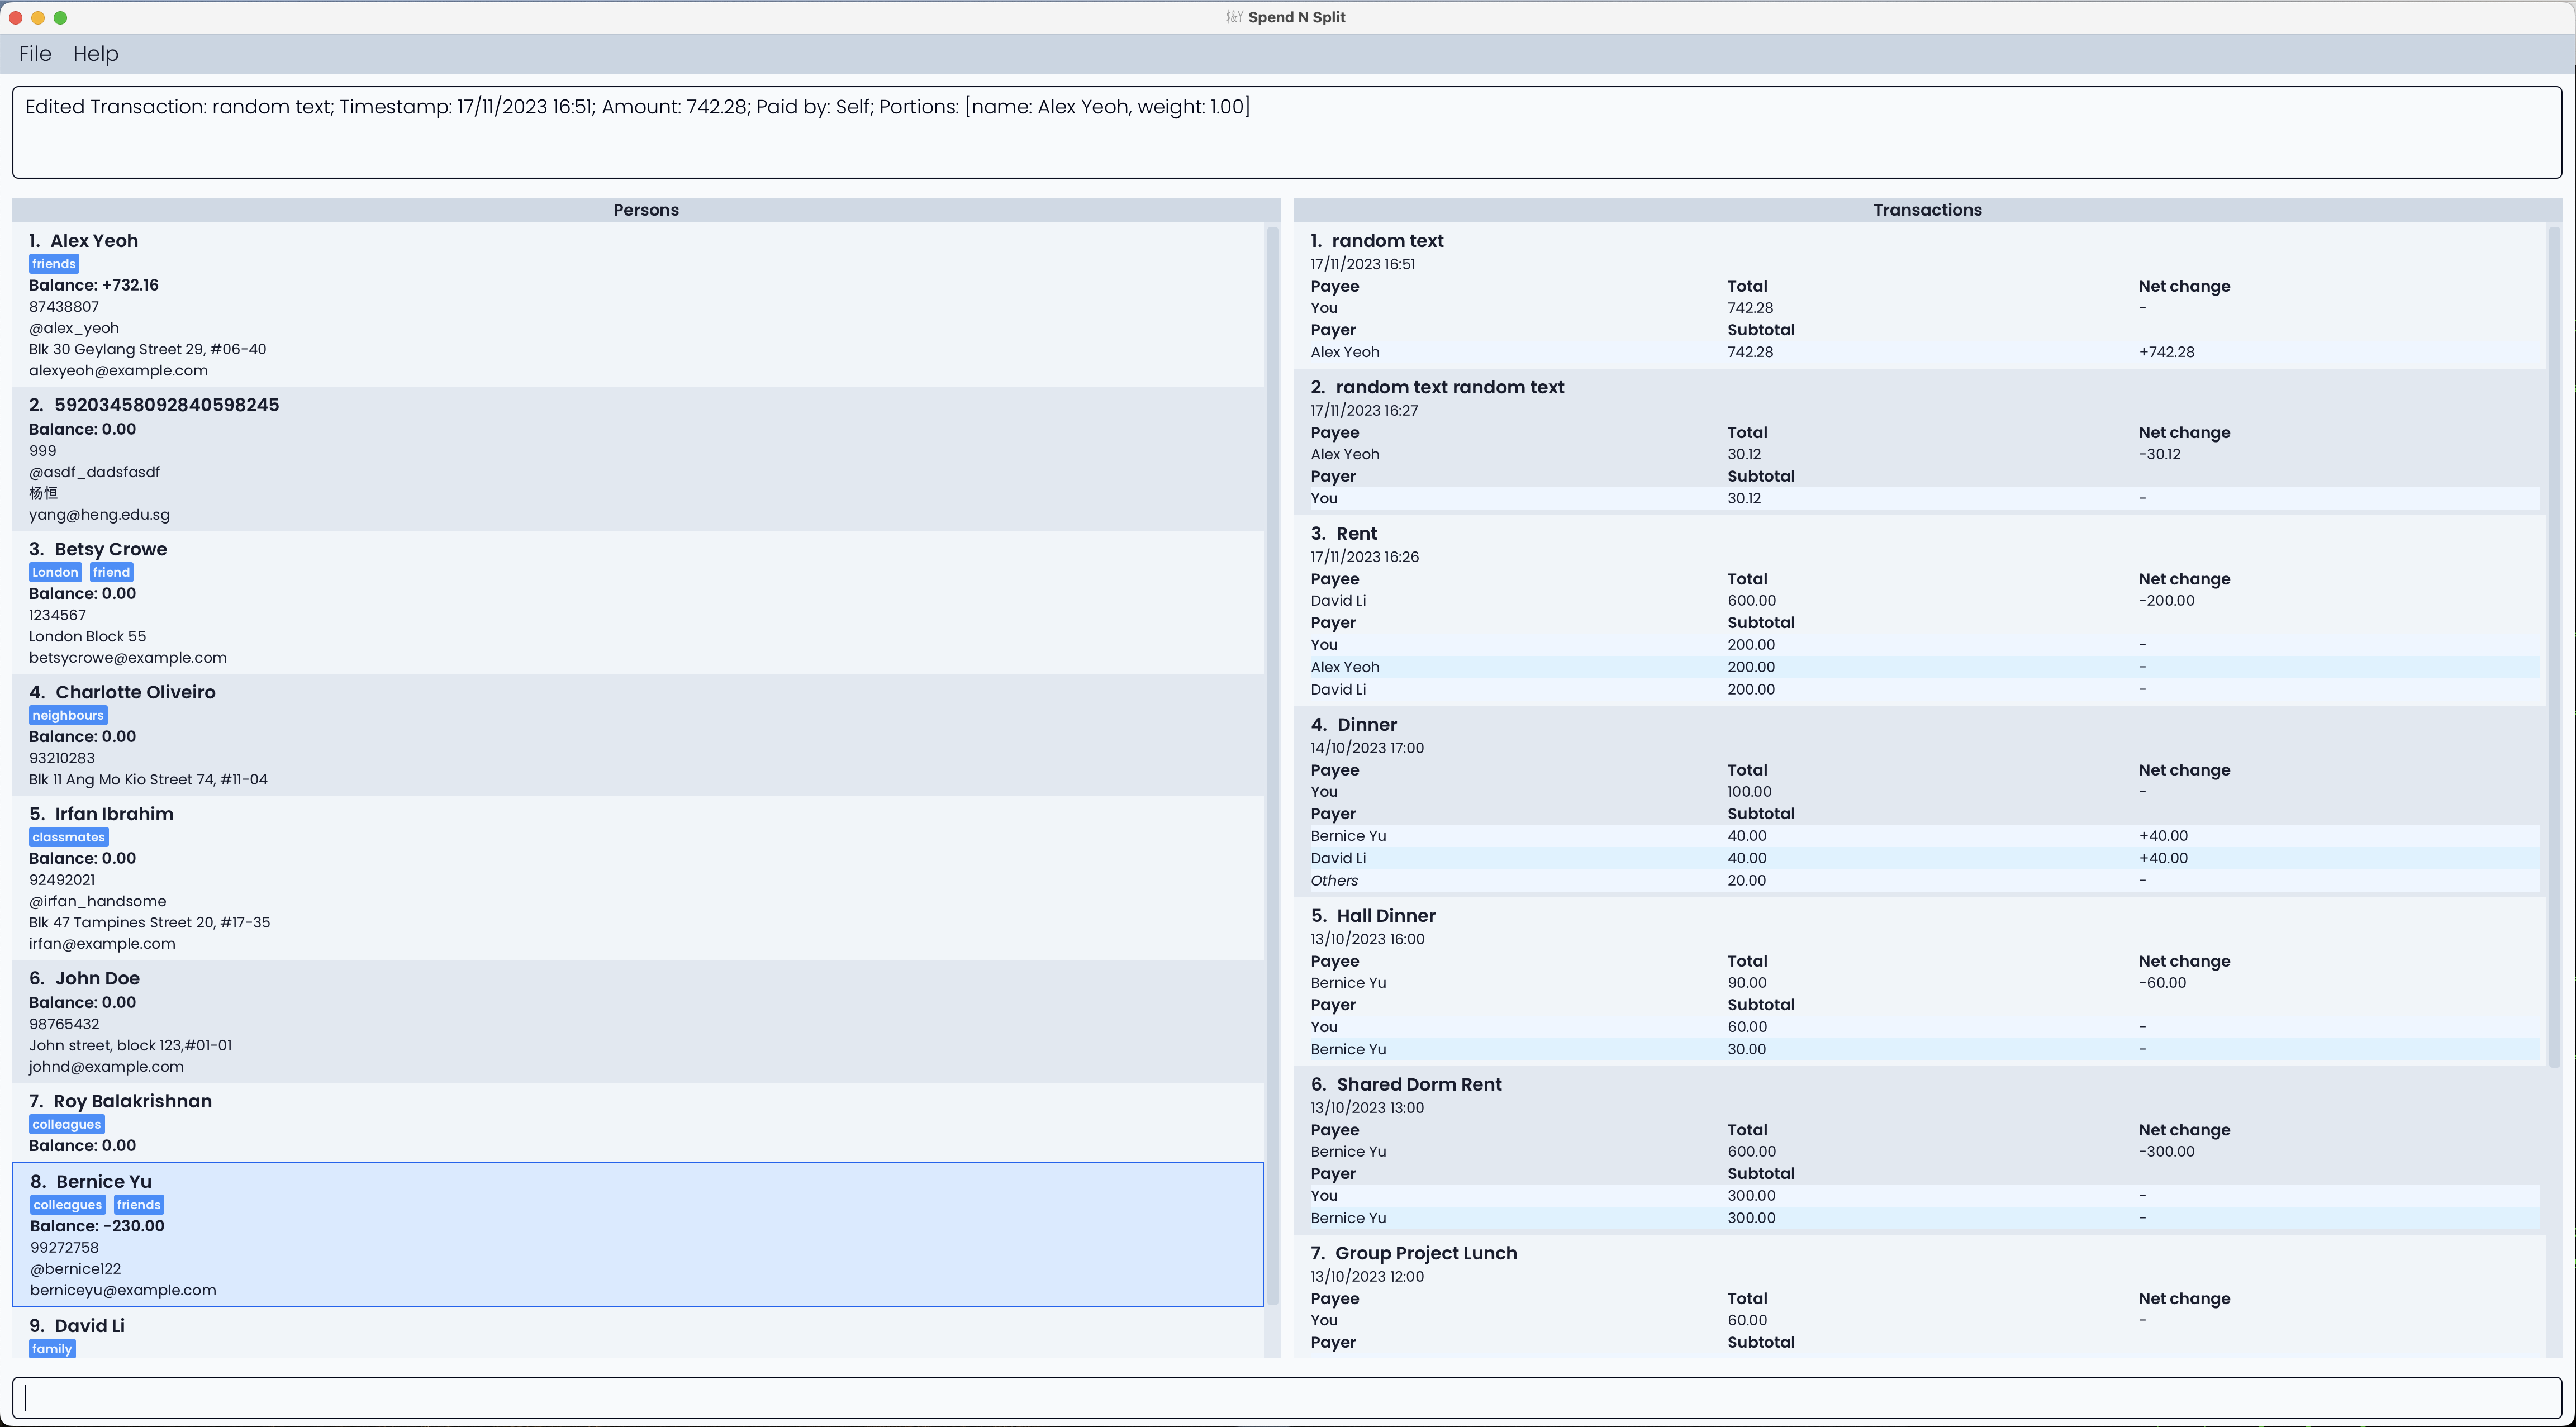Open the Help menu
This screenshot has height=1427, width=2576.
pyautogui.click(x=95, y=54)
